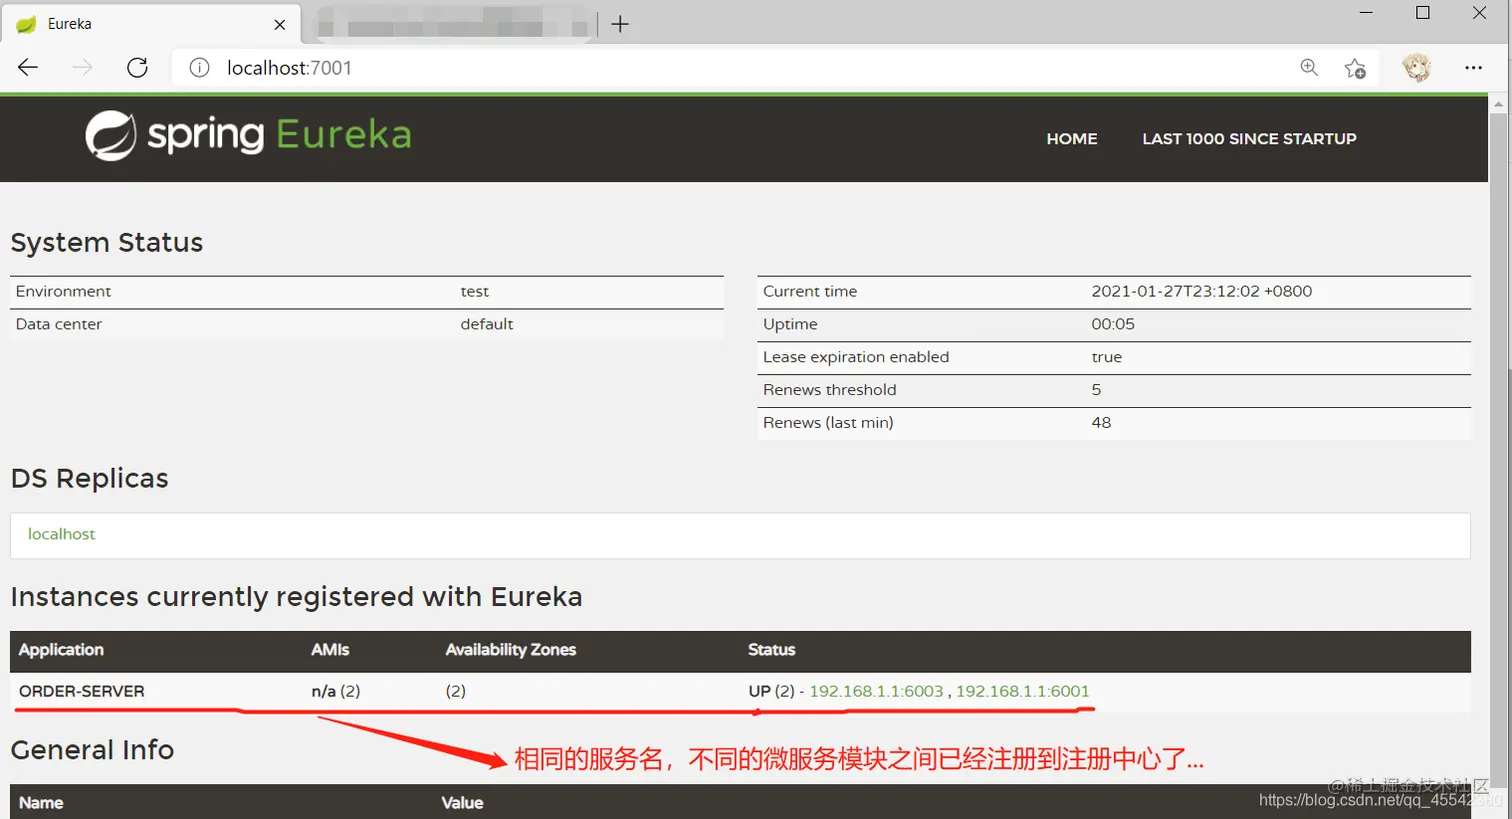Click the Status column header

pyautogui.click(x=771, y=650)
